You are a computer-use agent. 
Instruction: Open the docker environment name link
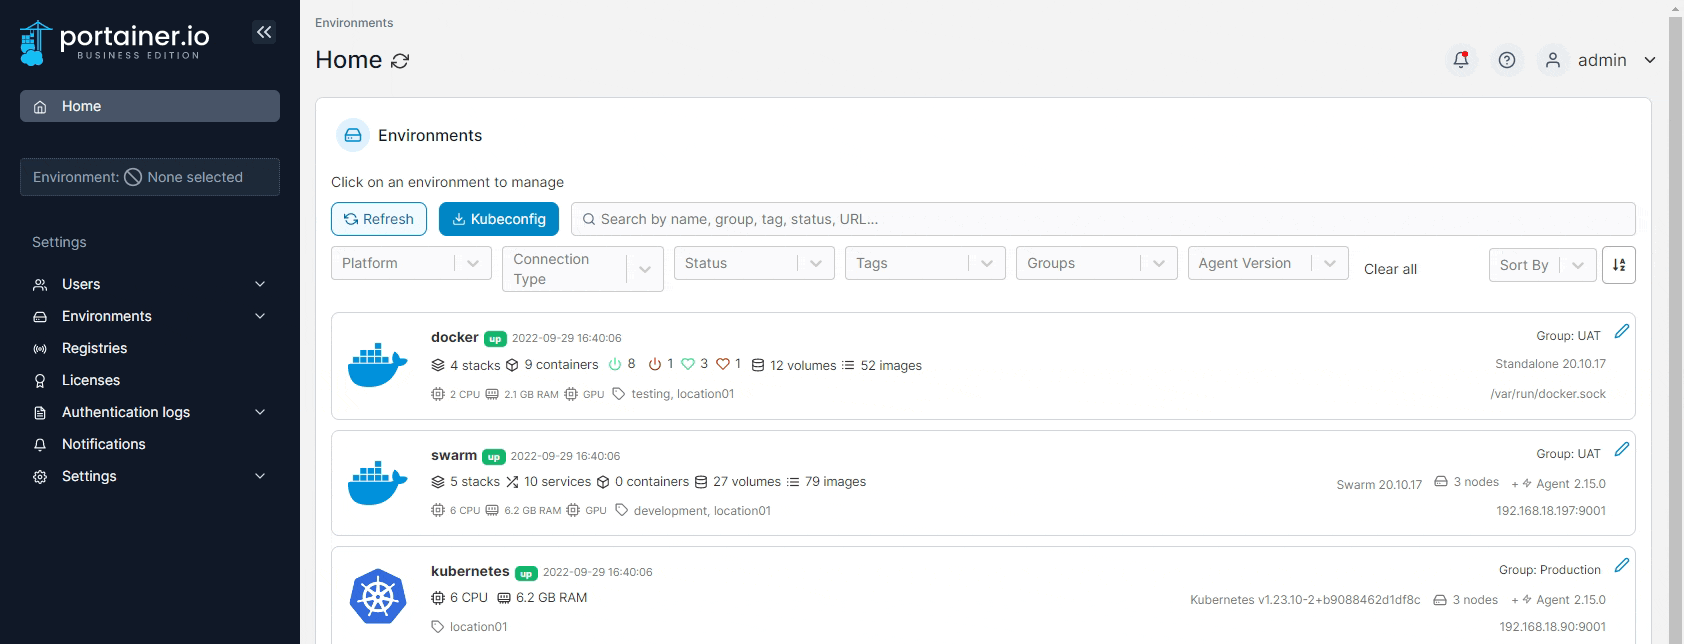pos(455,337)
